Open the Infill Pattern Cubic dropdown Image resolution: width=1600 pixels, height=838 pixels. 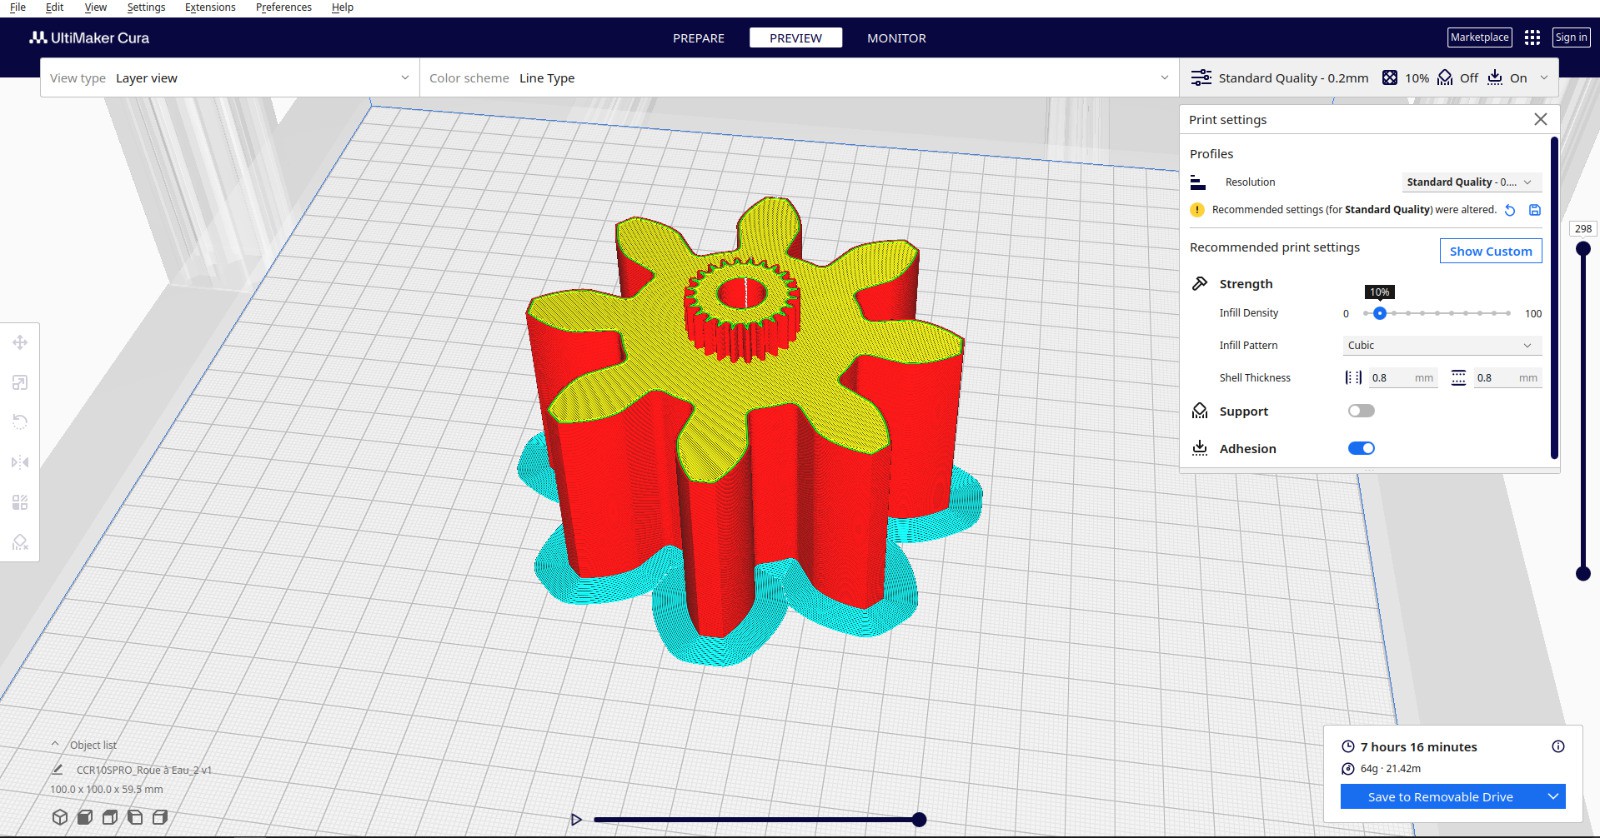pyautogui.click(x=1440, y=345)
